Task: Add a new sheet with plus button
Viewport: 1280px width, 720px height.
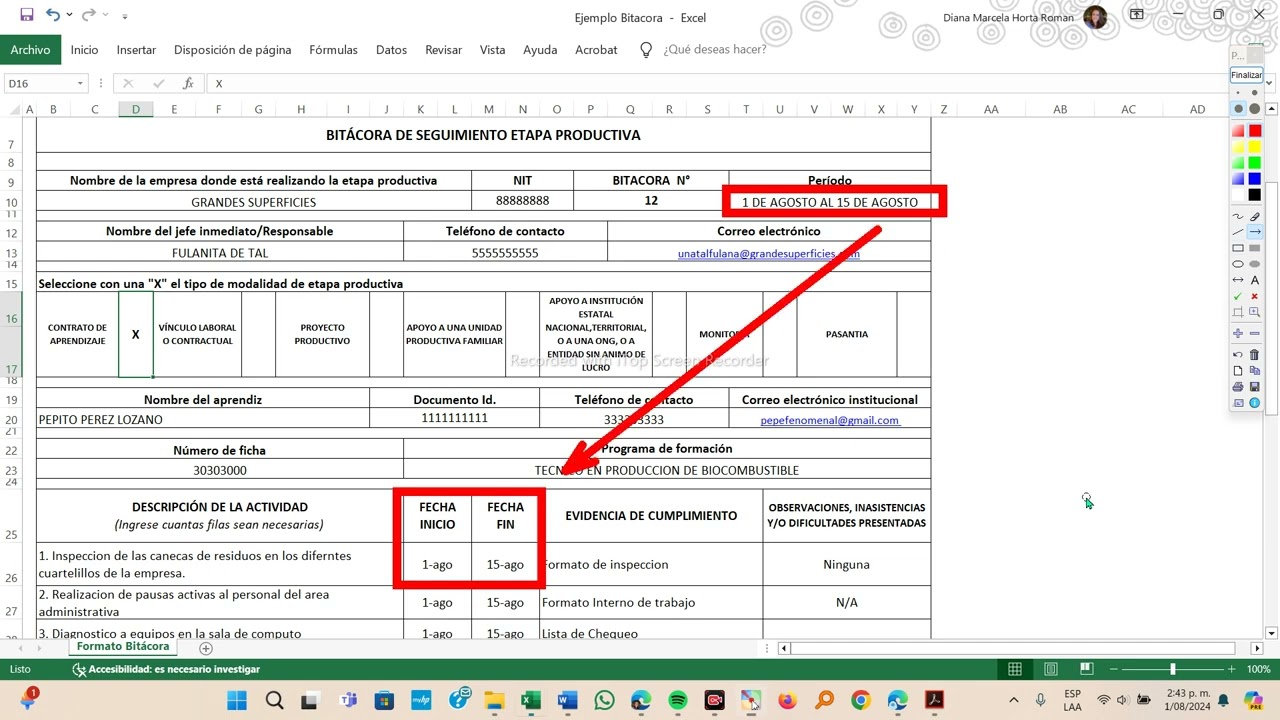Action: click(206, 648)
